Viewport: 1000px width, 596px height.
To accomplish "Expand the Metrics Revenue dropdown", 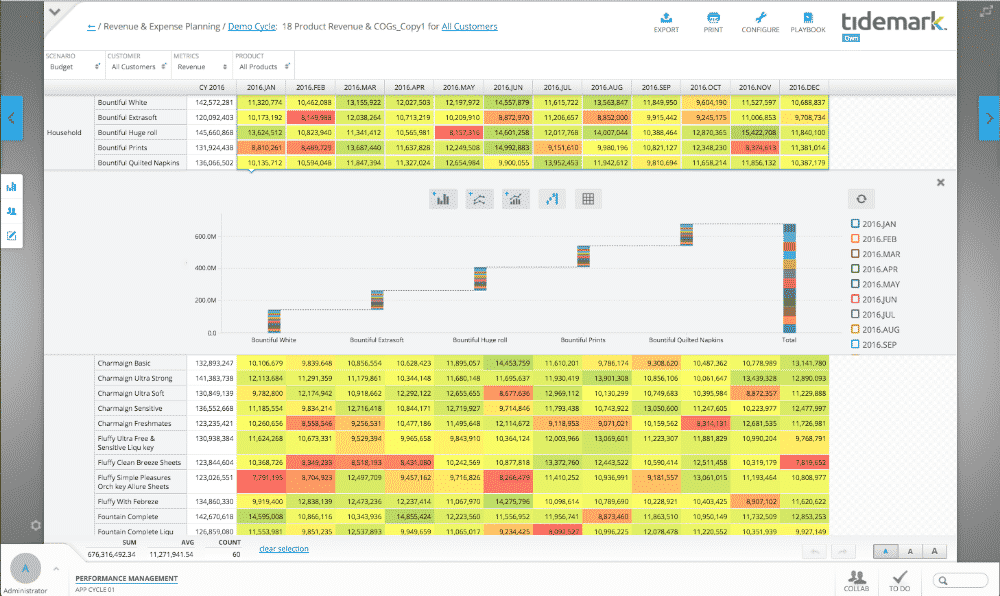I will pos(198,67).
